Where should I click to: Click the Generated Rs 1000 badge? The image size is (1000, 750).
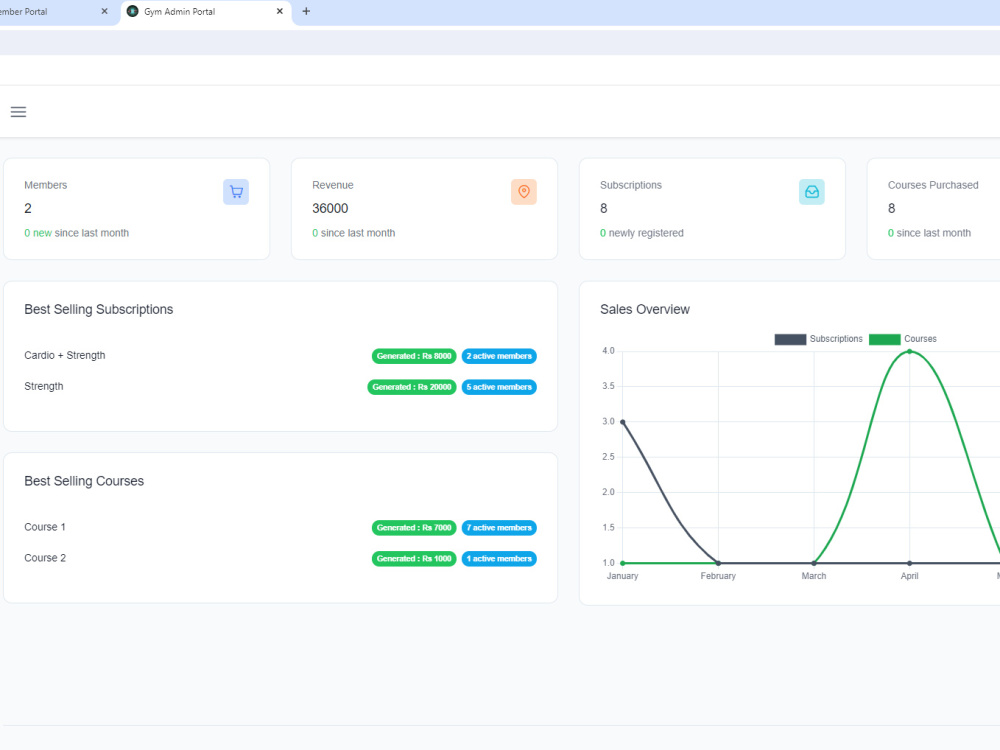pos(414,559)
